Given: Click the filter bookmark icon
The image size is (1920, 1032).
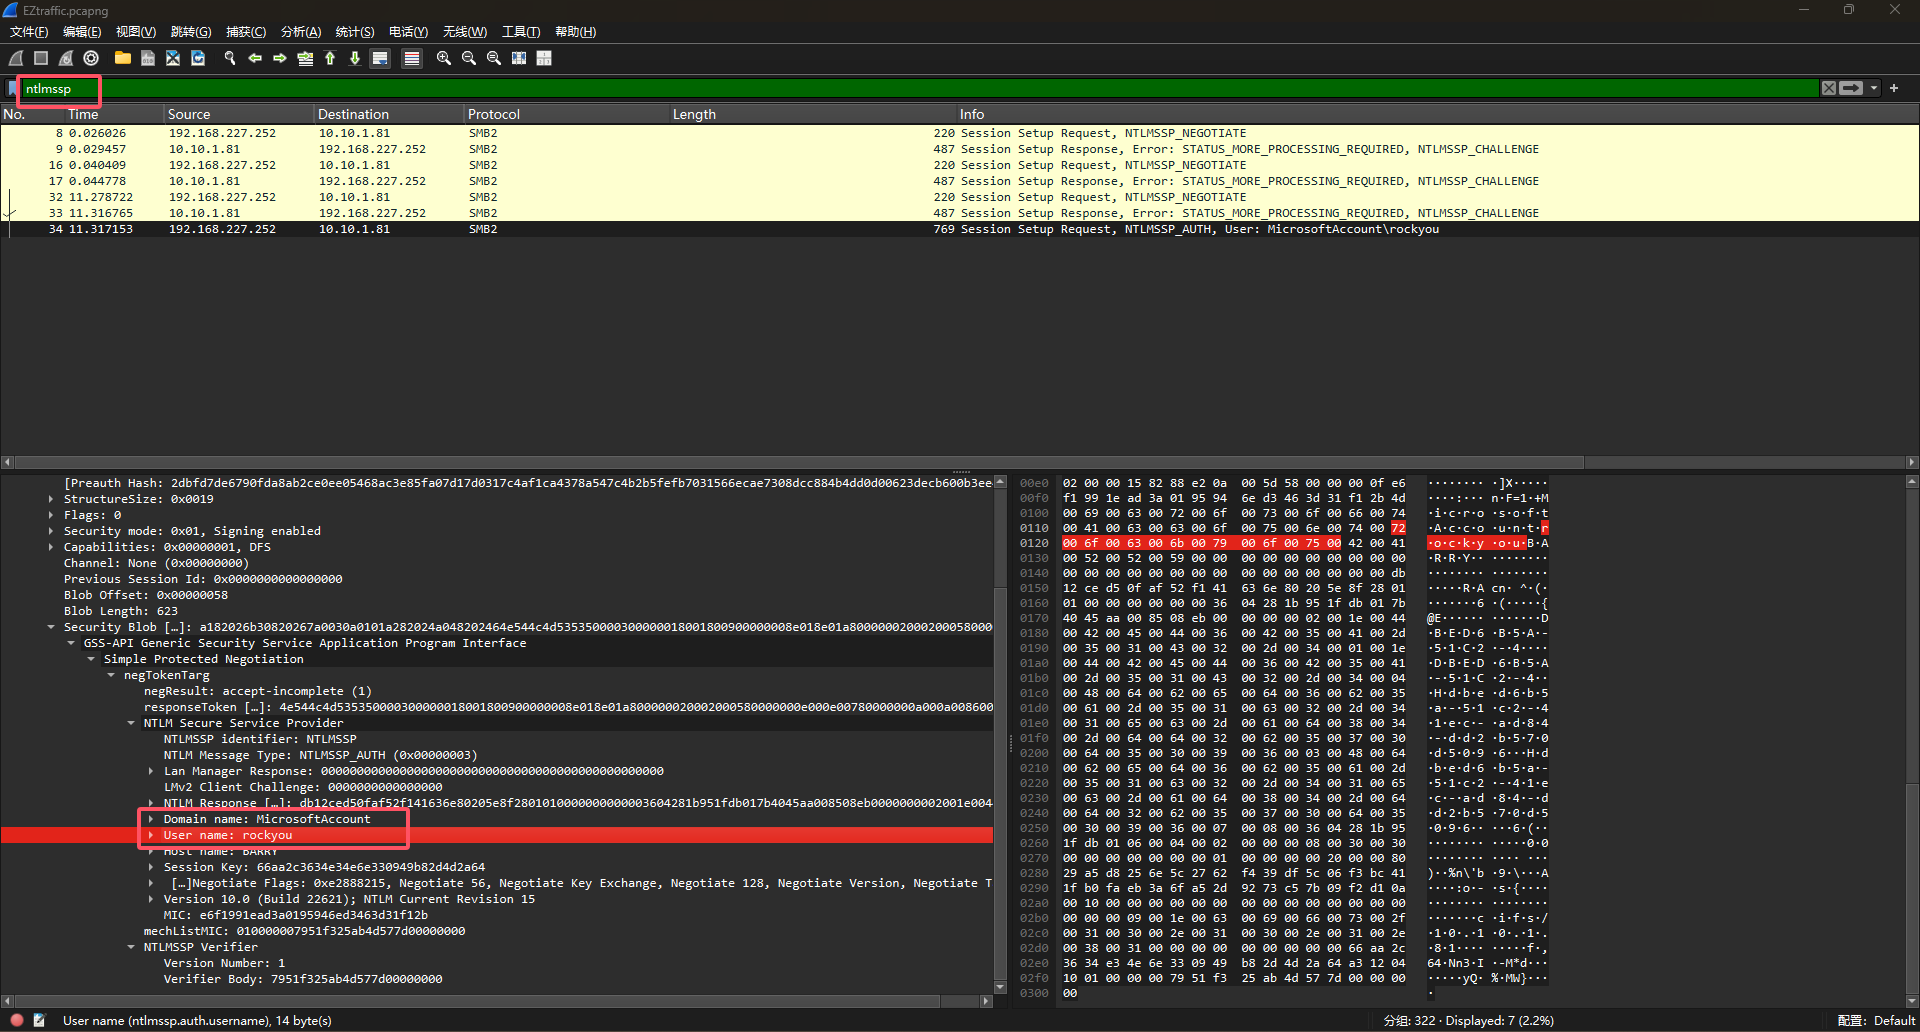Looking at the screenshot, I should pyautogui.click(x=13, y=88).
